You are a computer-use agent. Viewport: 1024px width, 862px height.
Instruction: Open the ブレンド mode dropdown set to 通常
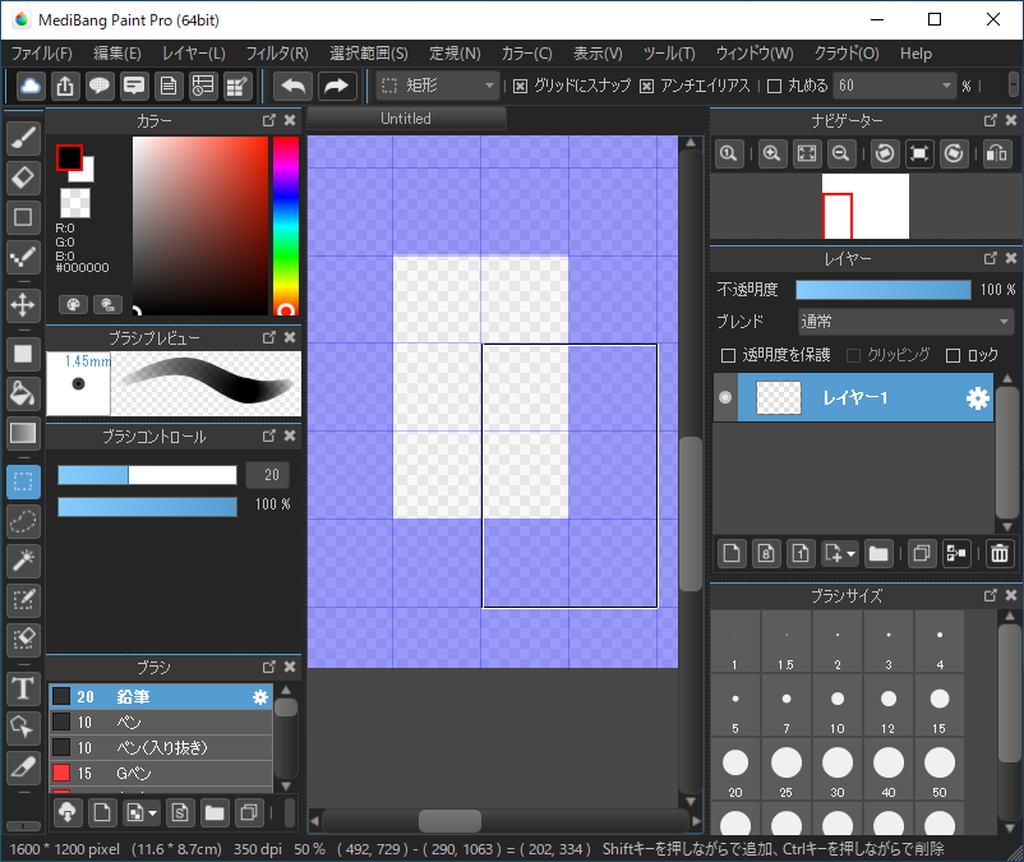tap(905, 322)
